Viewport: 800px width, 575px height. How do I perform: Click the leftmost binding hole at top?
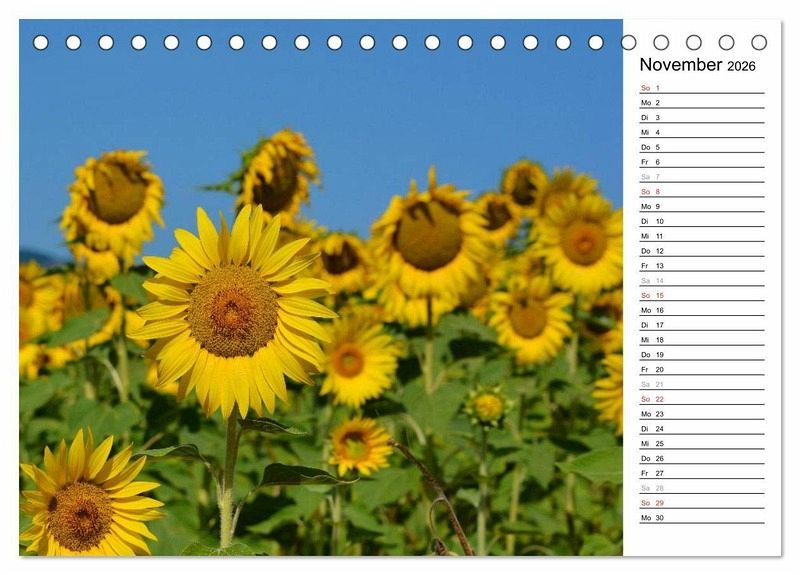tap(41, 43)
